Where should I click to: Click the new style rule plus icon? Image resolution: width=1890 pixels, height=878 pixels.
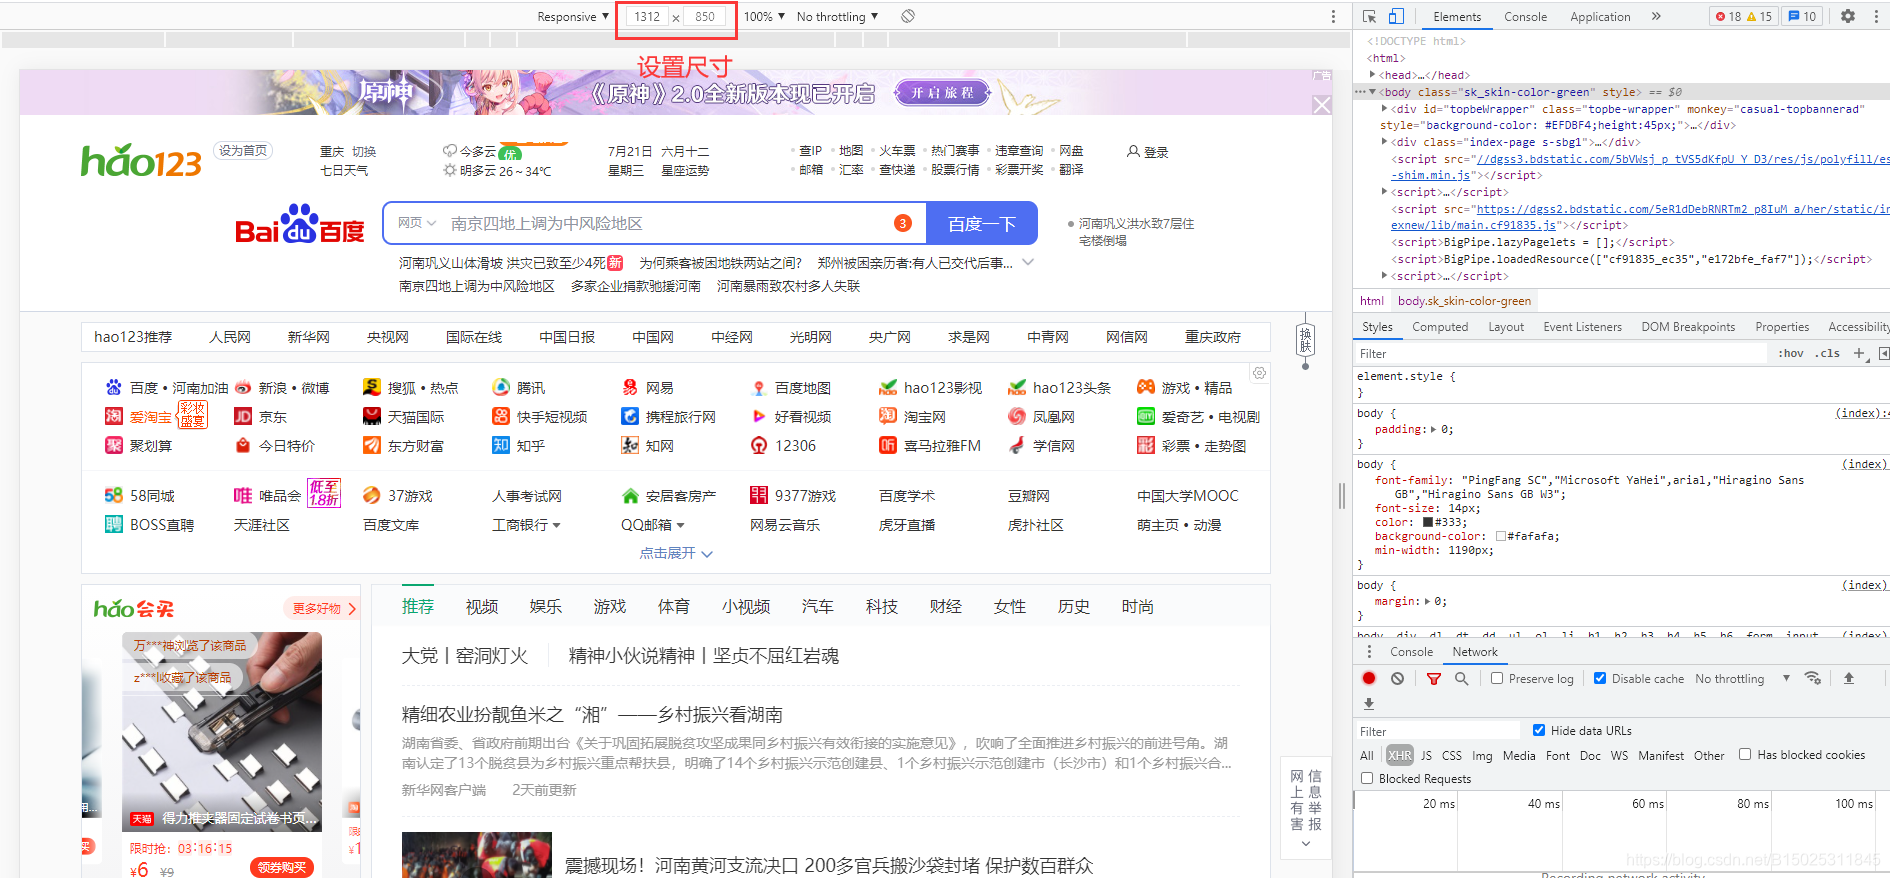pyautogui.click(x=1859, y=353)
